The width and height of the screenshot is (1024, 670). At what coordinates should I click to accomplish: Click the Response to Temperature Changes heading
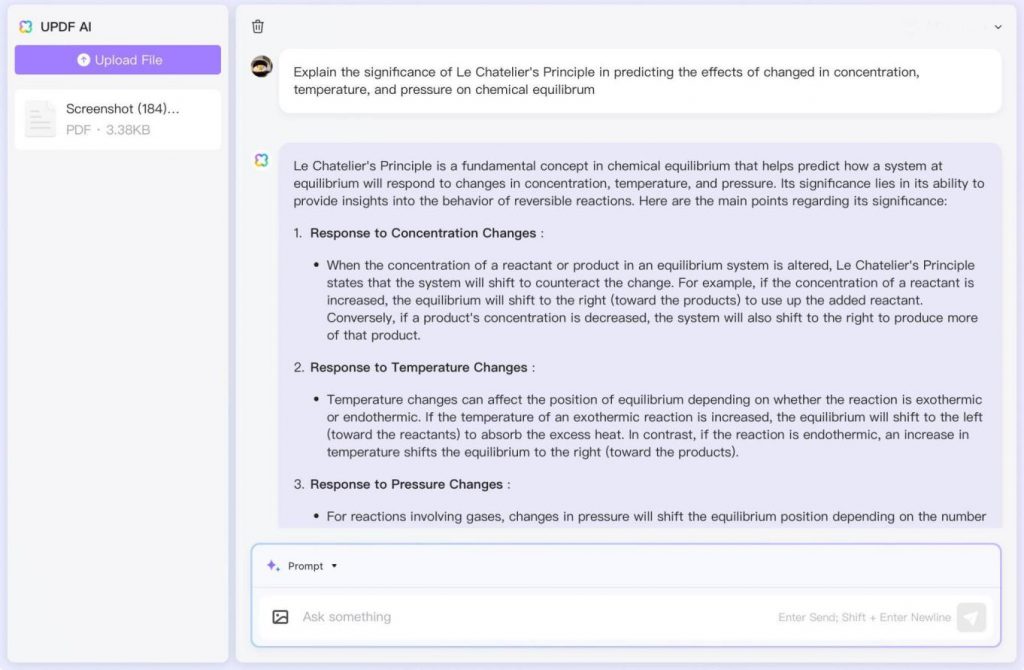tap(419, 367)
